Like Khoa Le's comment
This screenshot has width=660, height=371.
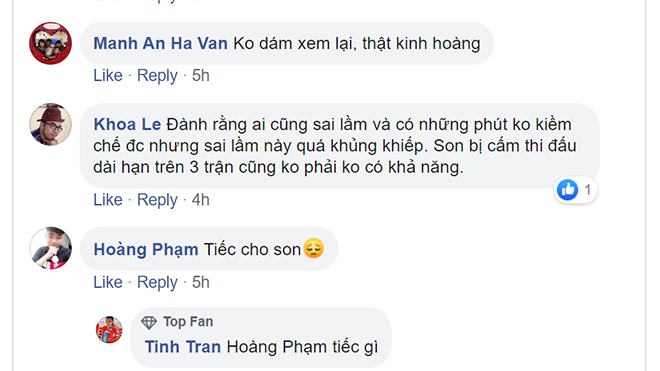pyautogui.click(x=108, y=200)
